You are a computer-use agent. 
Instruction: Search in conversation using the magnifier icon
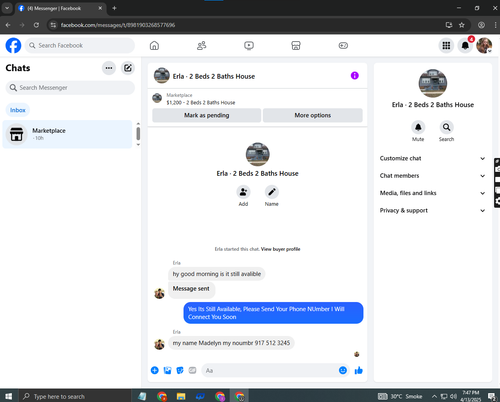click(446, 127)
